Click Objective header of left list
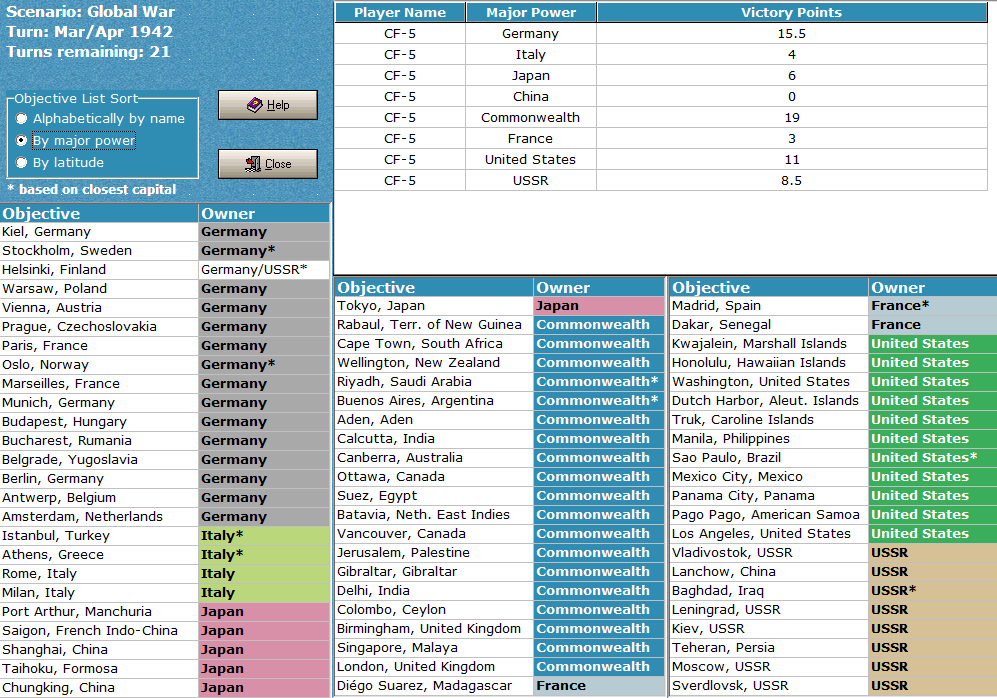The height and width of the screenshot is (698, 997). point(99,214)
